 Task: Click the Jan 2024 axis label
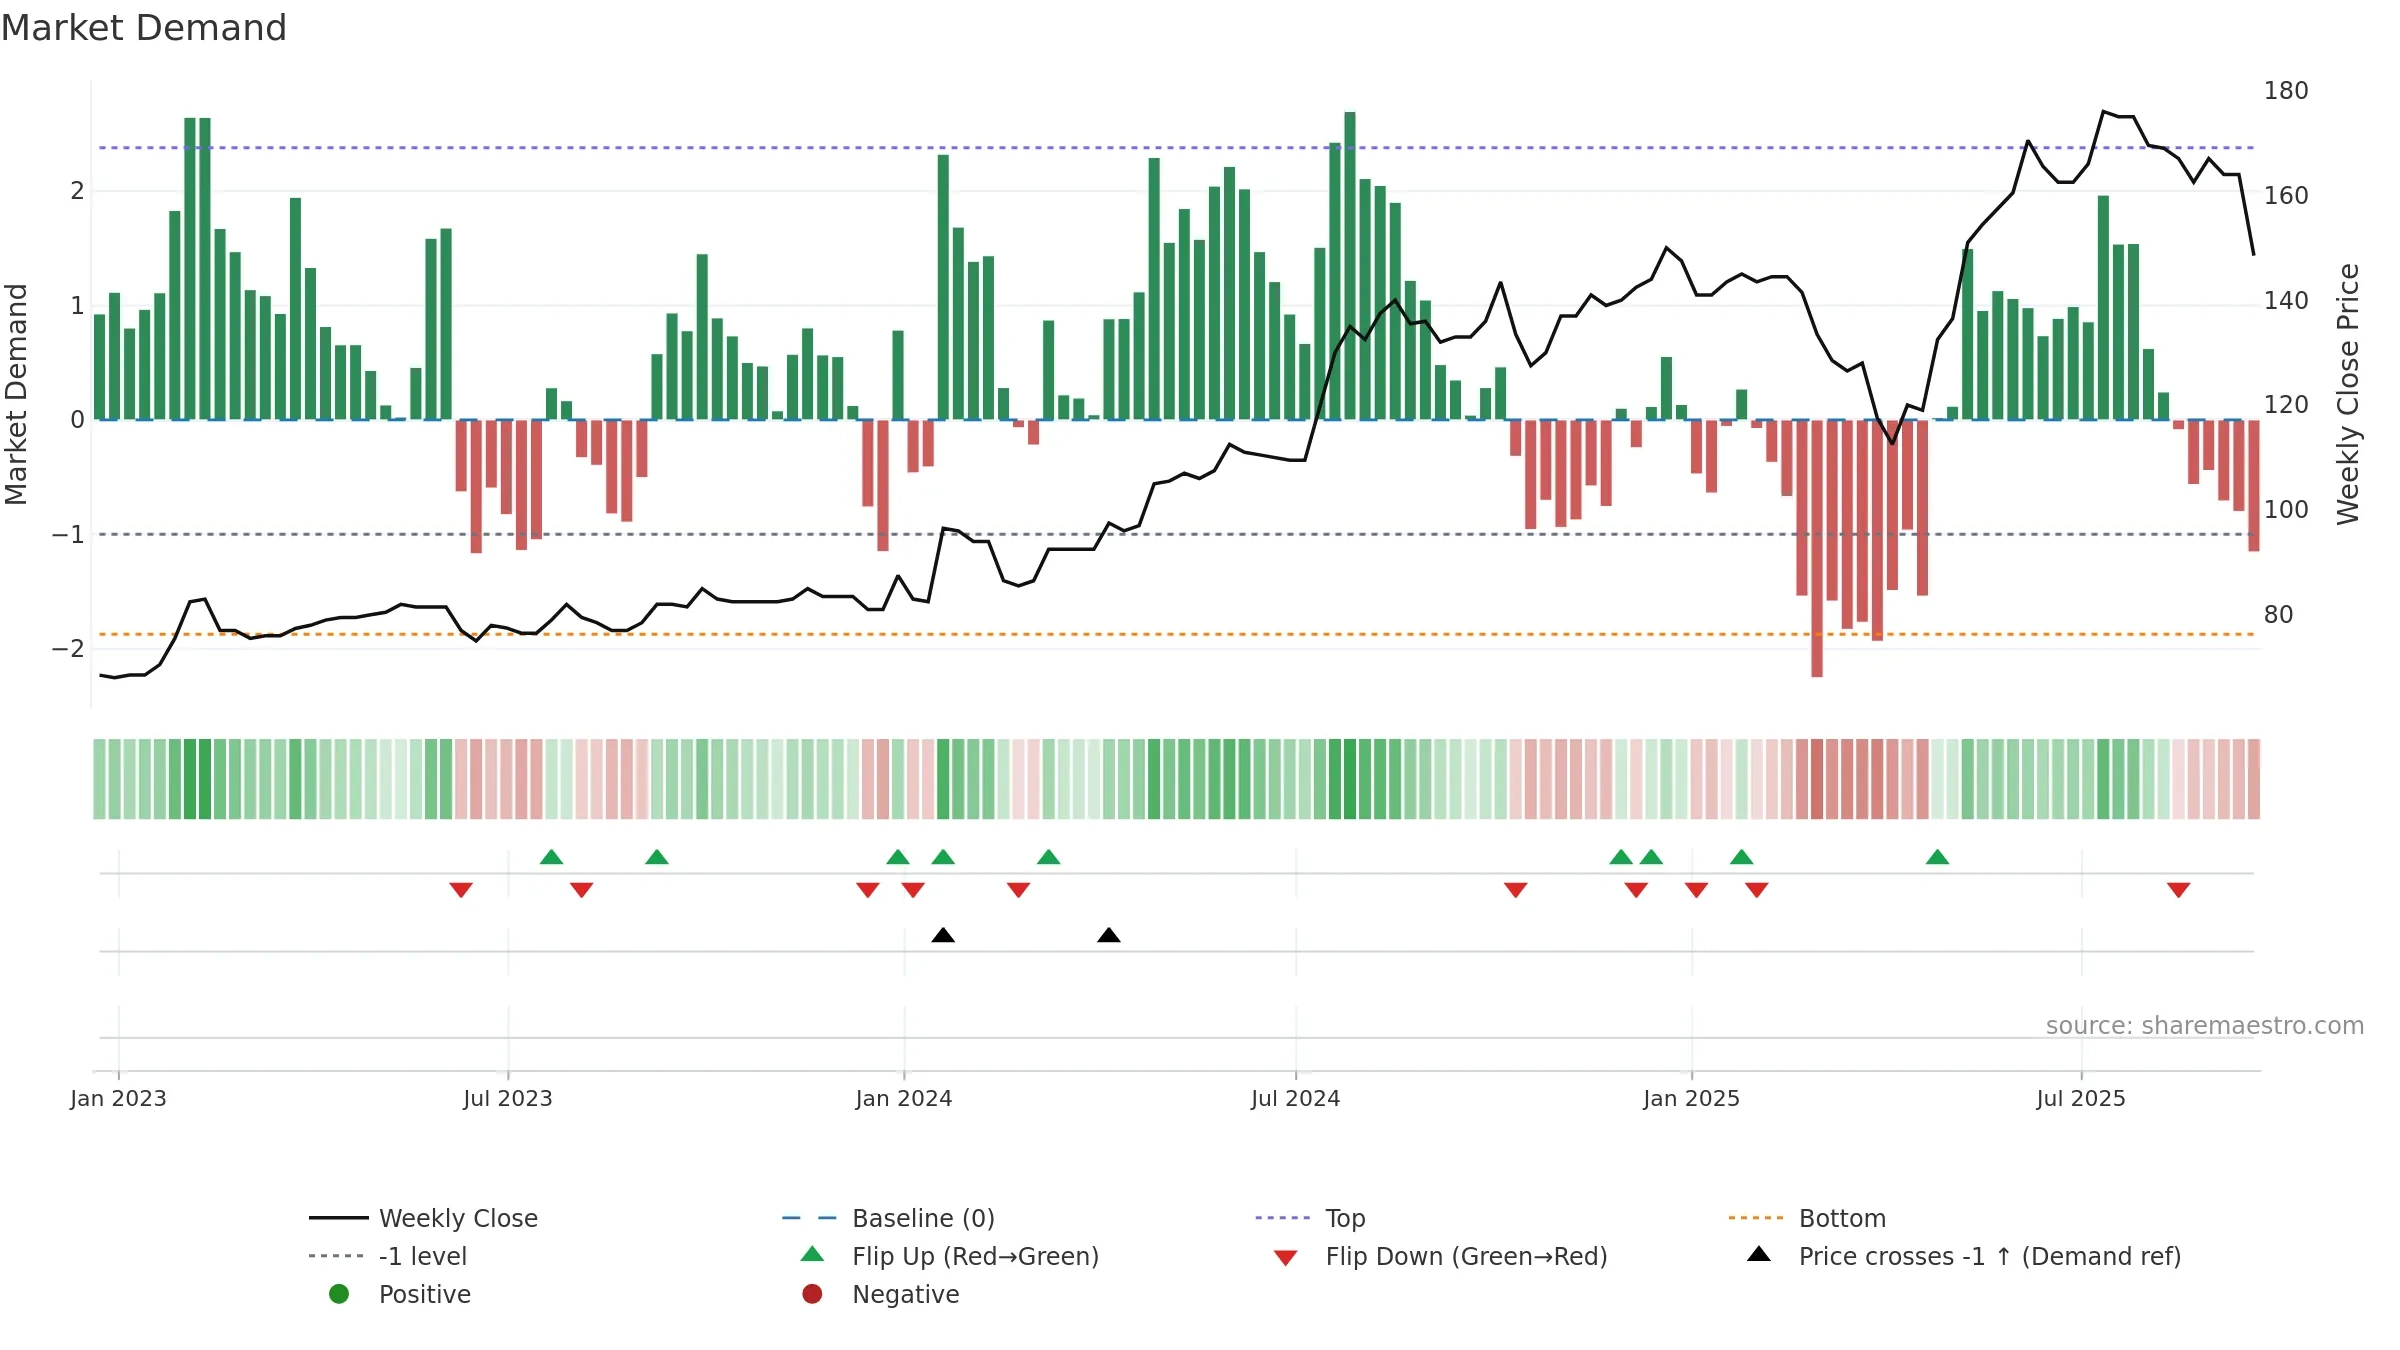click(x=904, y=1098)
